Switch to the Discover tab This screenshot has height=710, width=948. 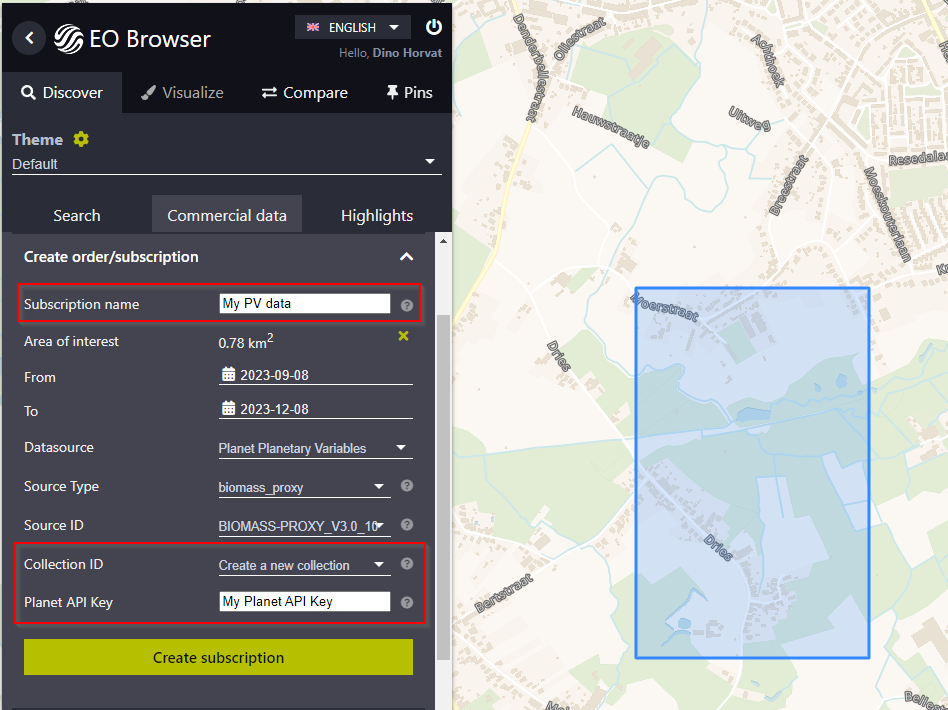click(62, 93)
